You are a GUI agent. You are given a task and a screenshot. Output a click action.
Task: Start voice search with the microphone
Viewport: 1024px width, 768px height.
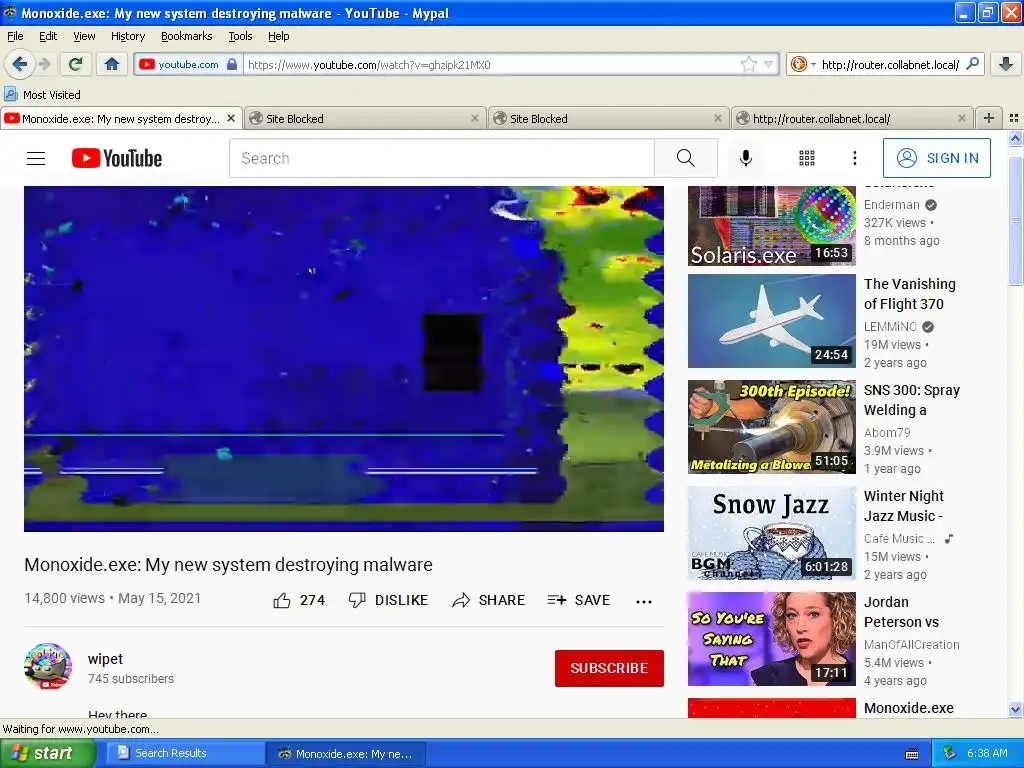coord(746,158)
